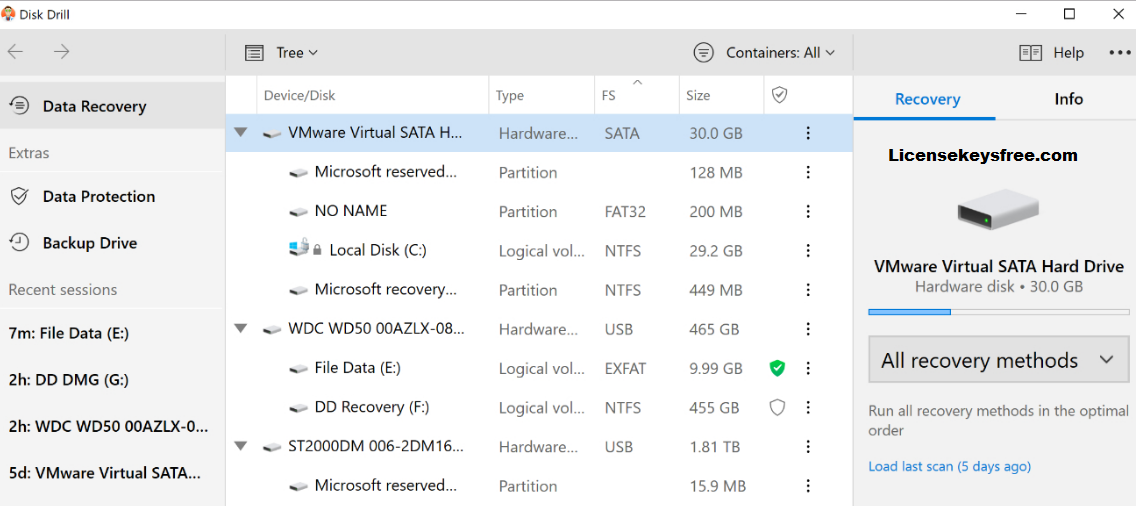
Task: Toggle green protection shield for File Data (E:)
Action: click(x=777, y=368)
